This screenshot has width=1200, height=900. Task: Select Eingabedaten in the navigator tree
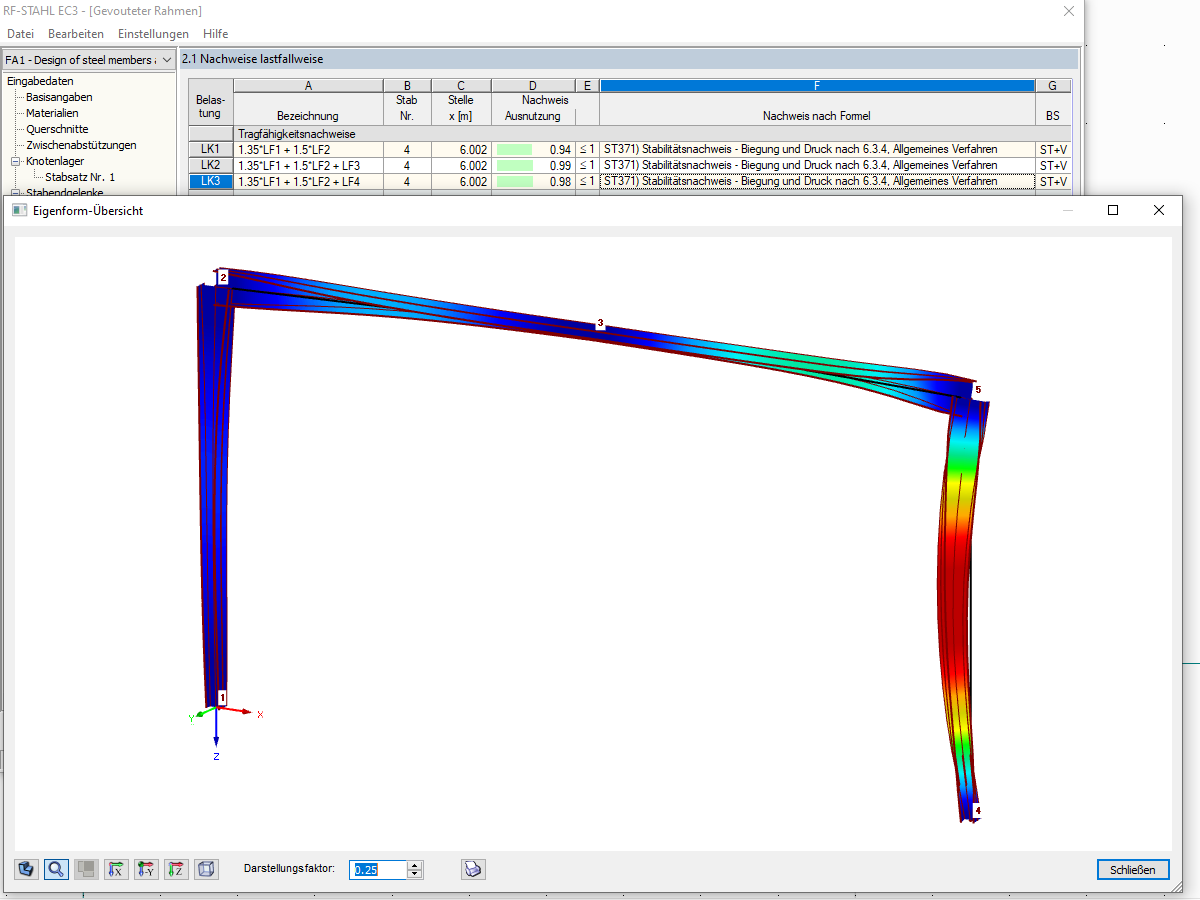[x=39, y=81]
